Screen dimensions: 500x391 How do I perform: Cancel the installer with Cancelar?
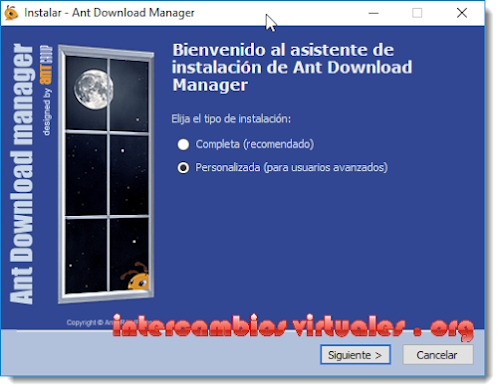pyautogui.click(x=438, y=355)
